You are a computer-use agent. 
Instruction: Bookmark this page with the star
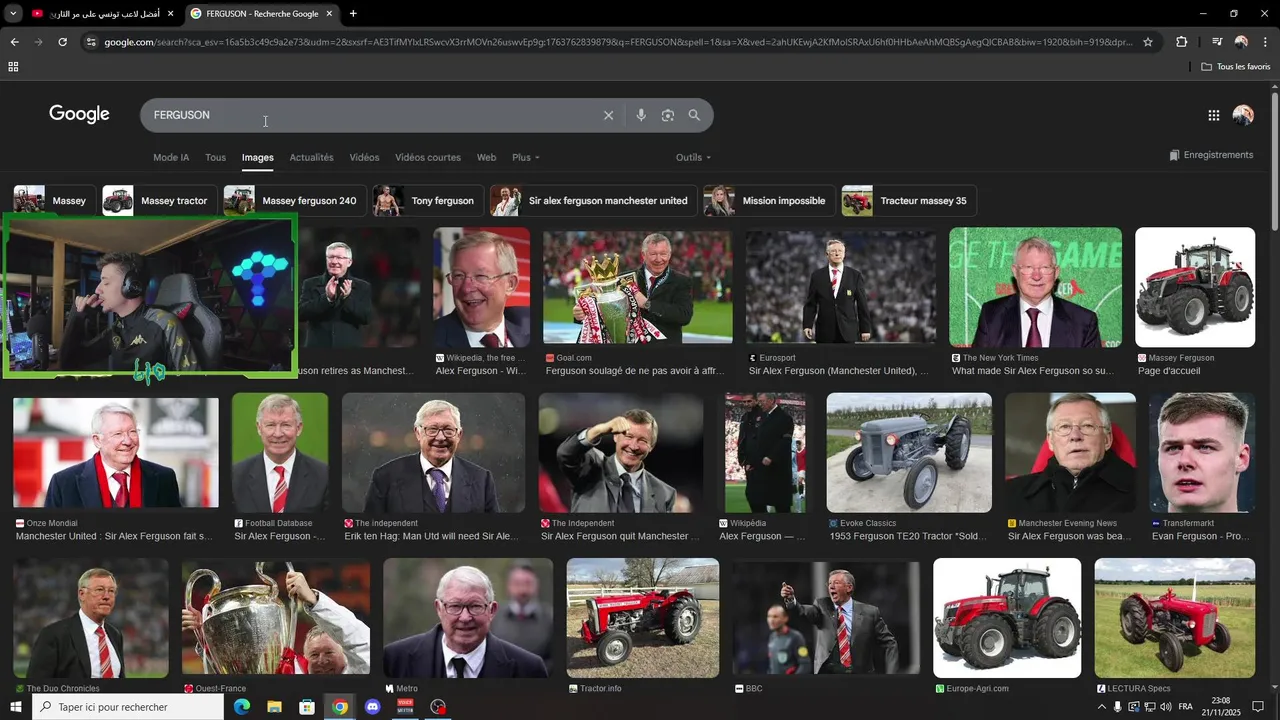[x=1147, y=42]
